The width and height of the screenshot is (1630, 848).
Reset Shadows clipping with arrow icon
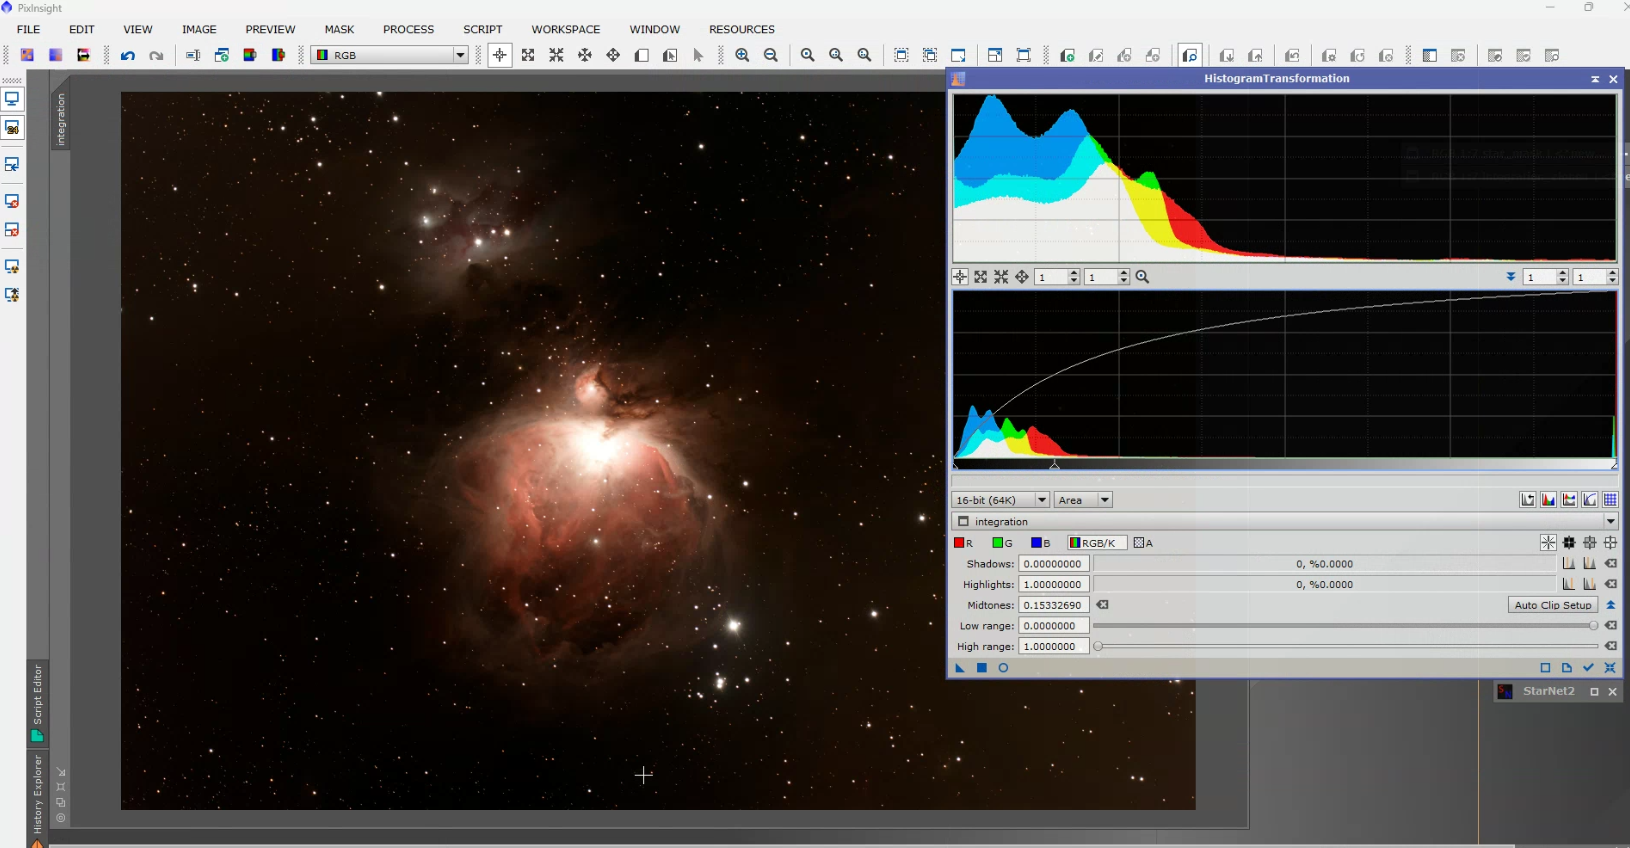[1611, 564]
